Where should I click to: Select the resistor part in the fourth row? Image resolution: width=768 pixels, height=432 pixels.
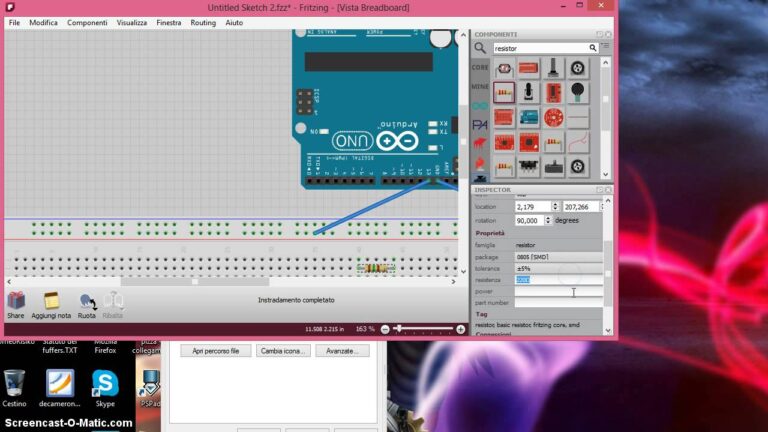[553, 143]
